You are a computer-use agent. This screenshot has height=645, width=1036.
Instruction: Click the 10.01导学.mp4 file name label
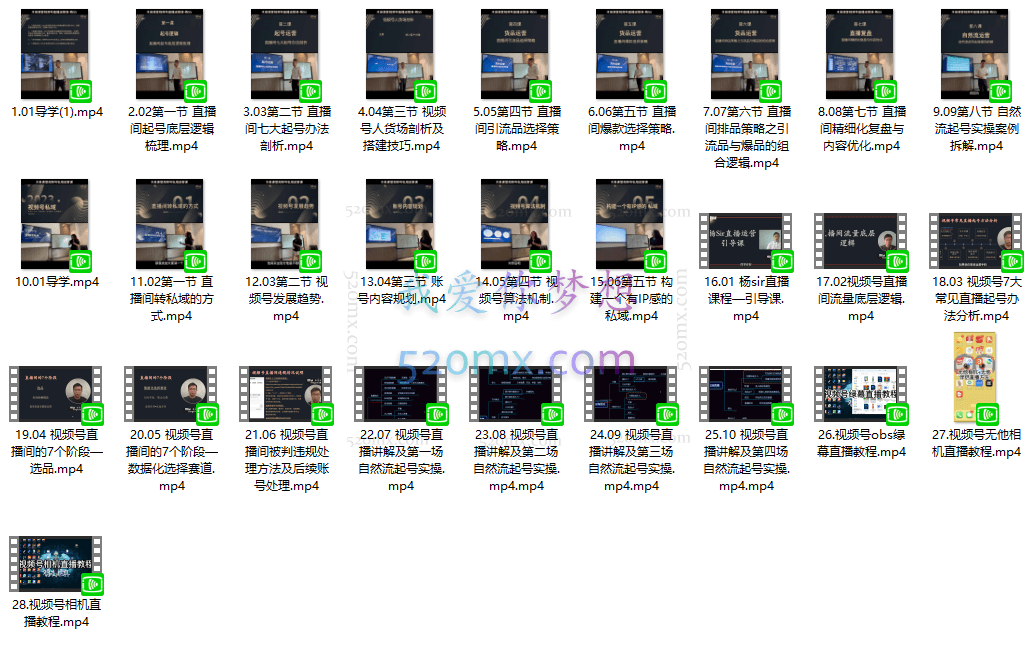(57, 282)
